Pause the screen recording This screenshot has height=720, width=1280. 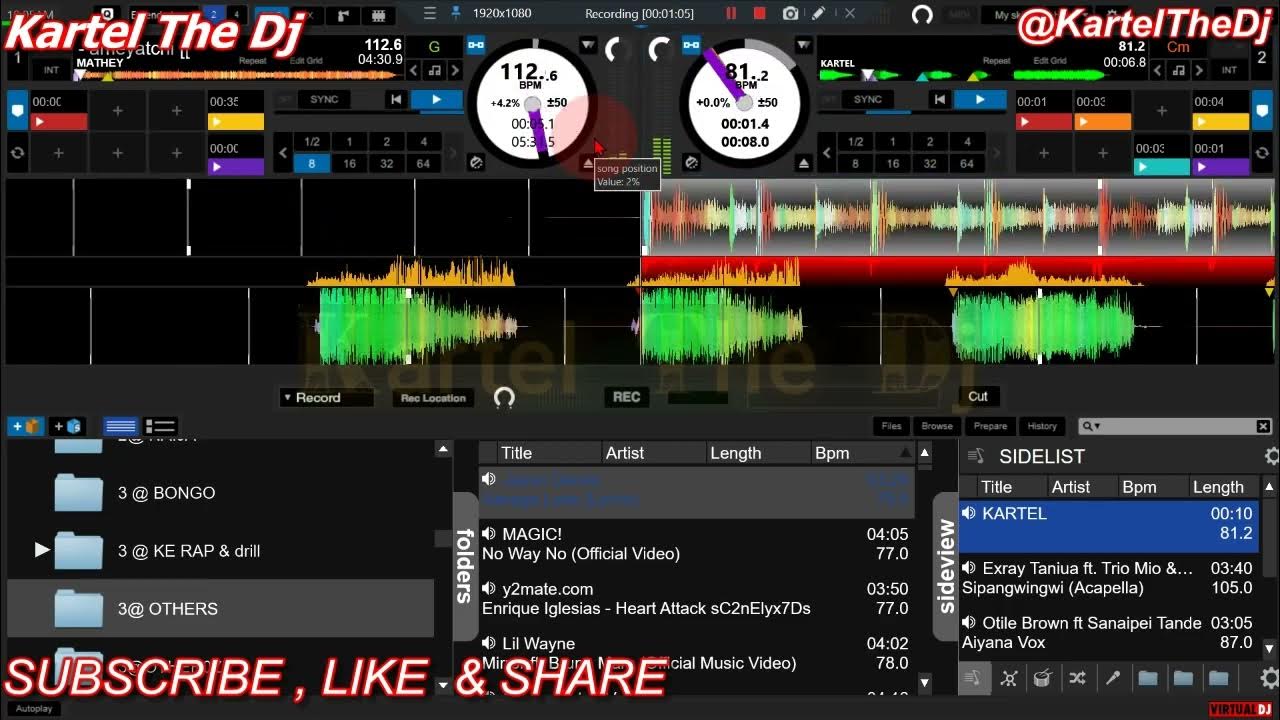click(731, 13)
